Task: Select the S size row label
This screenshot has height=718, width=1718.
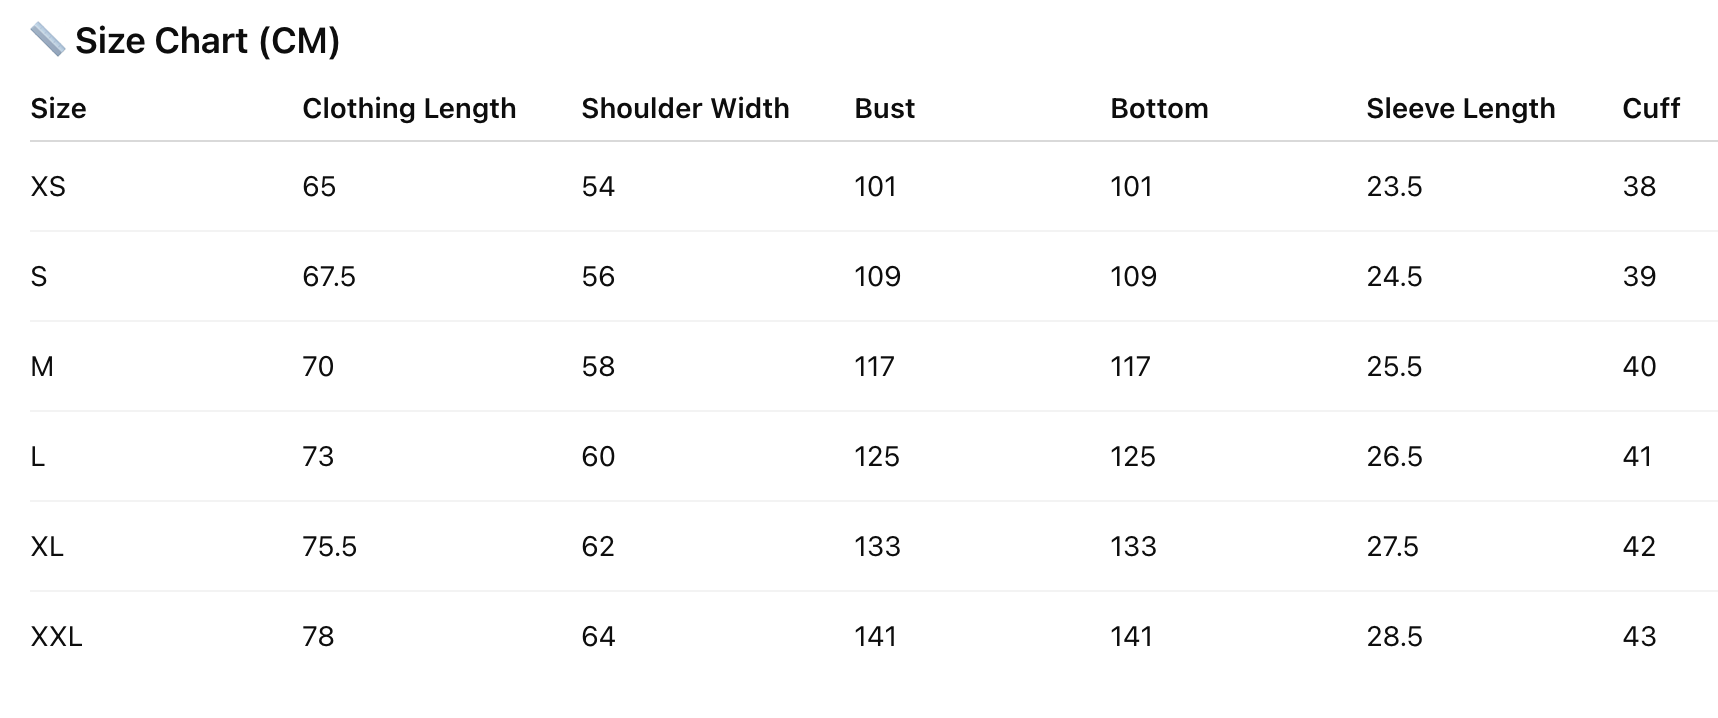Action: click(x=39, y=277)
